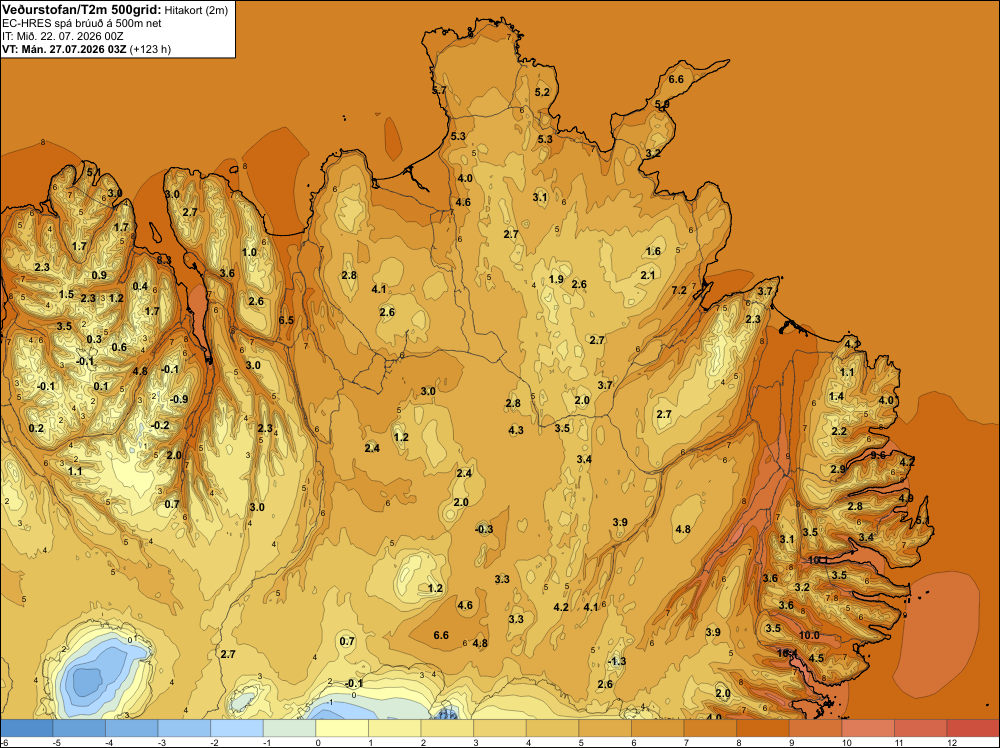Click the legend swatch between 8 and 9

click(x=763, y=728)
